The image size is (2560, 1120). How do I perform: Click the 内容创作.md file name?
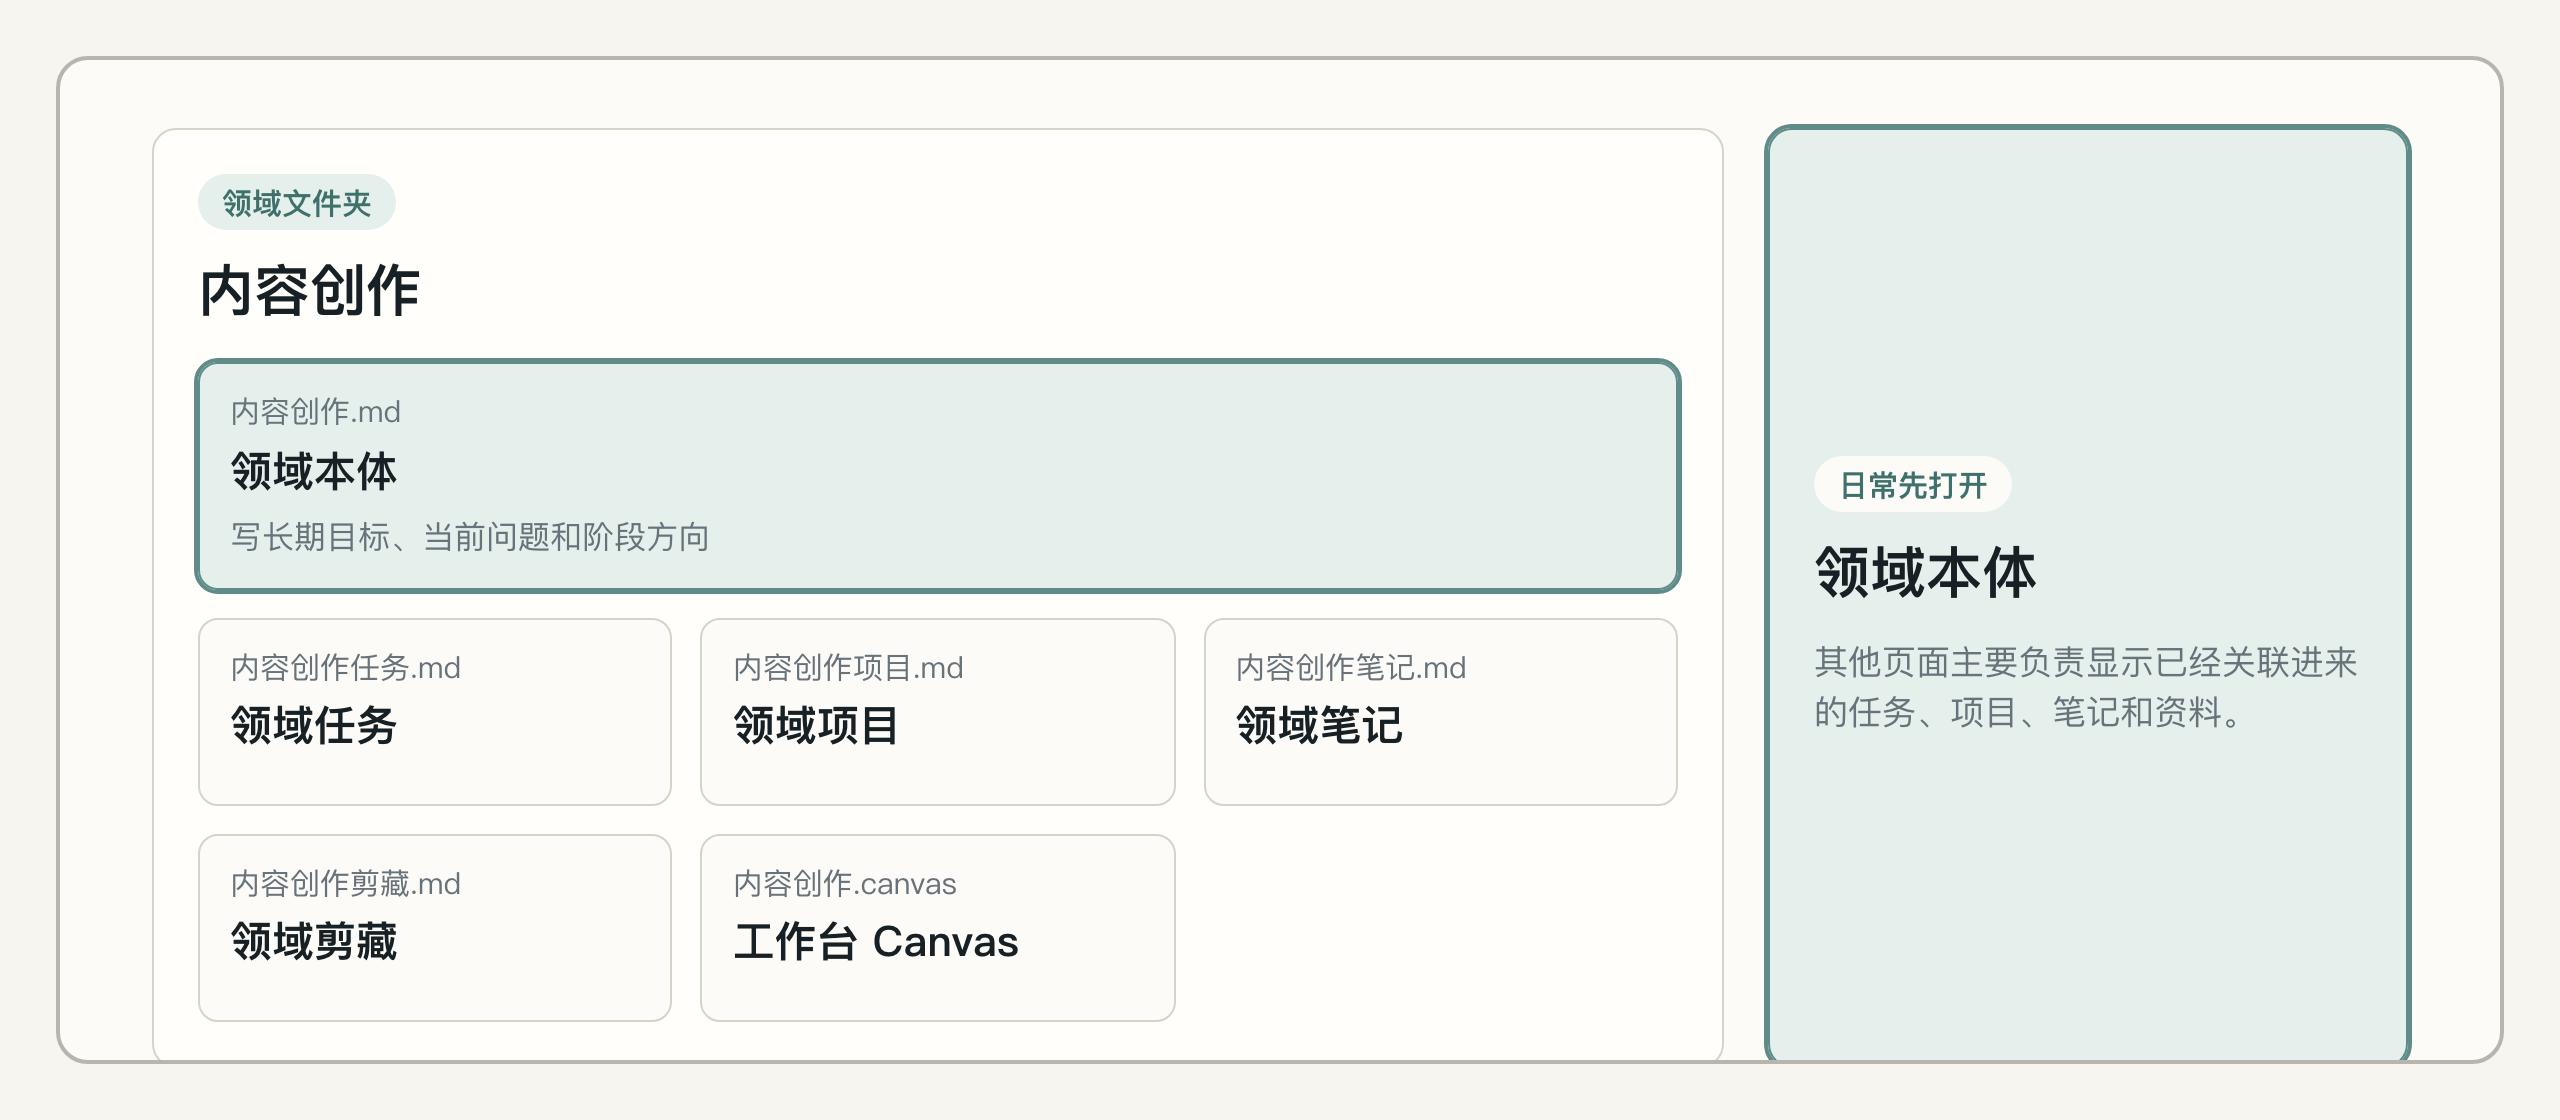(x=316, y=412)
